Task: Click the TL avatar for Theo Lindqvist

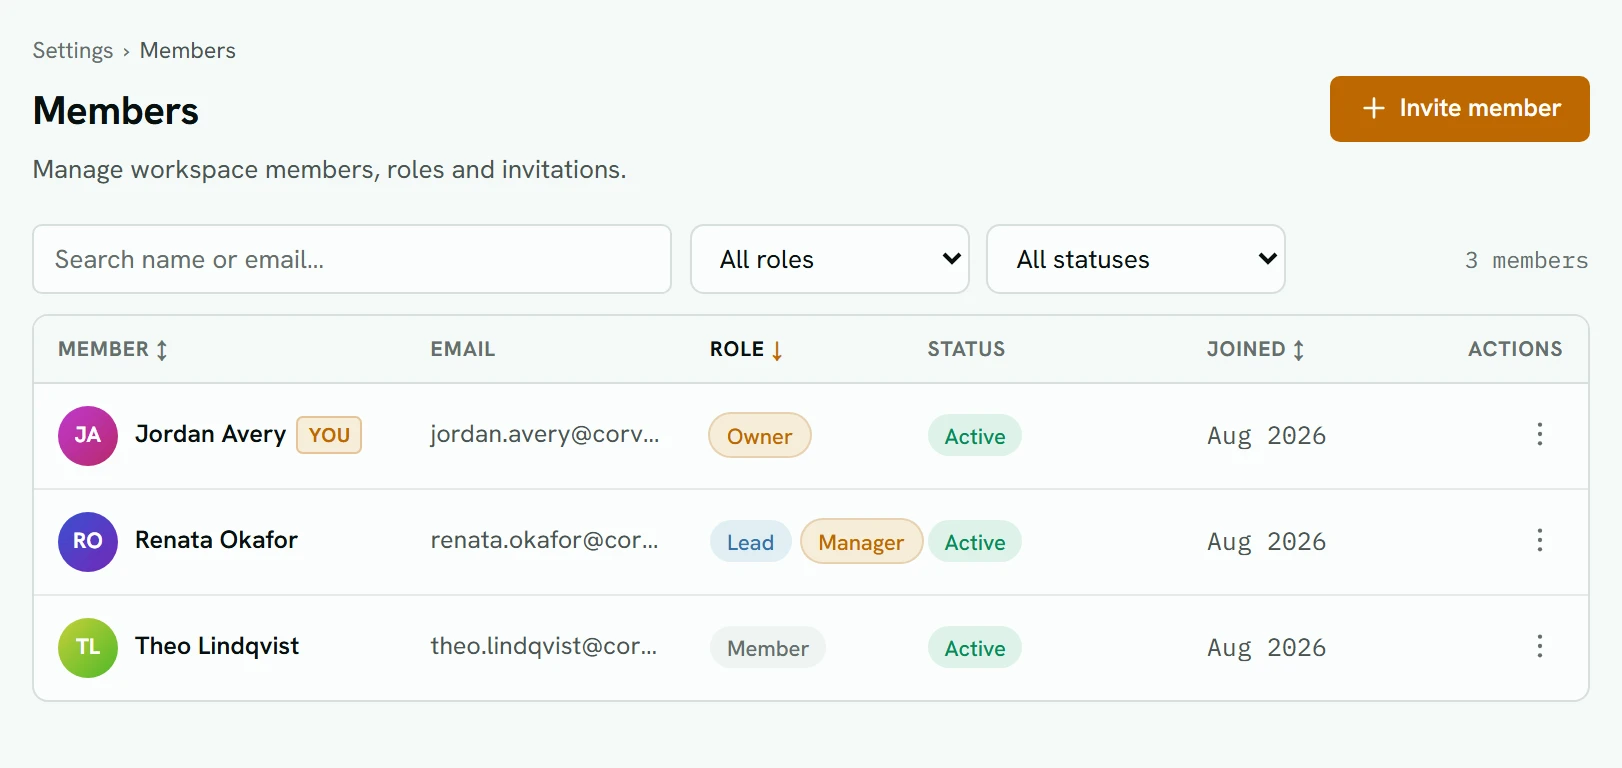Action: pos(88,648)
